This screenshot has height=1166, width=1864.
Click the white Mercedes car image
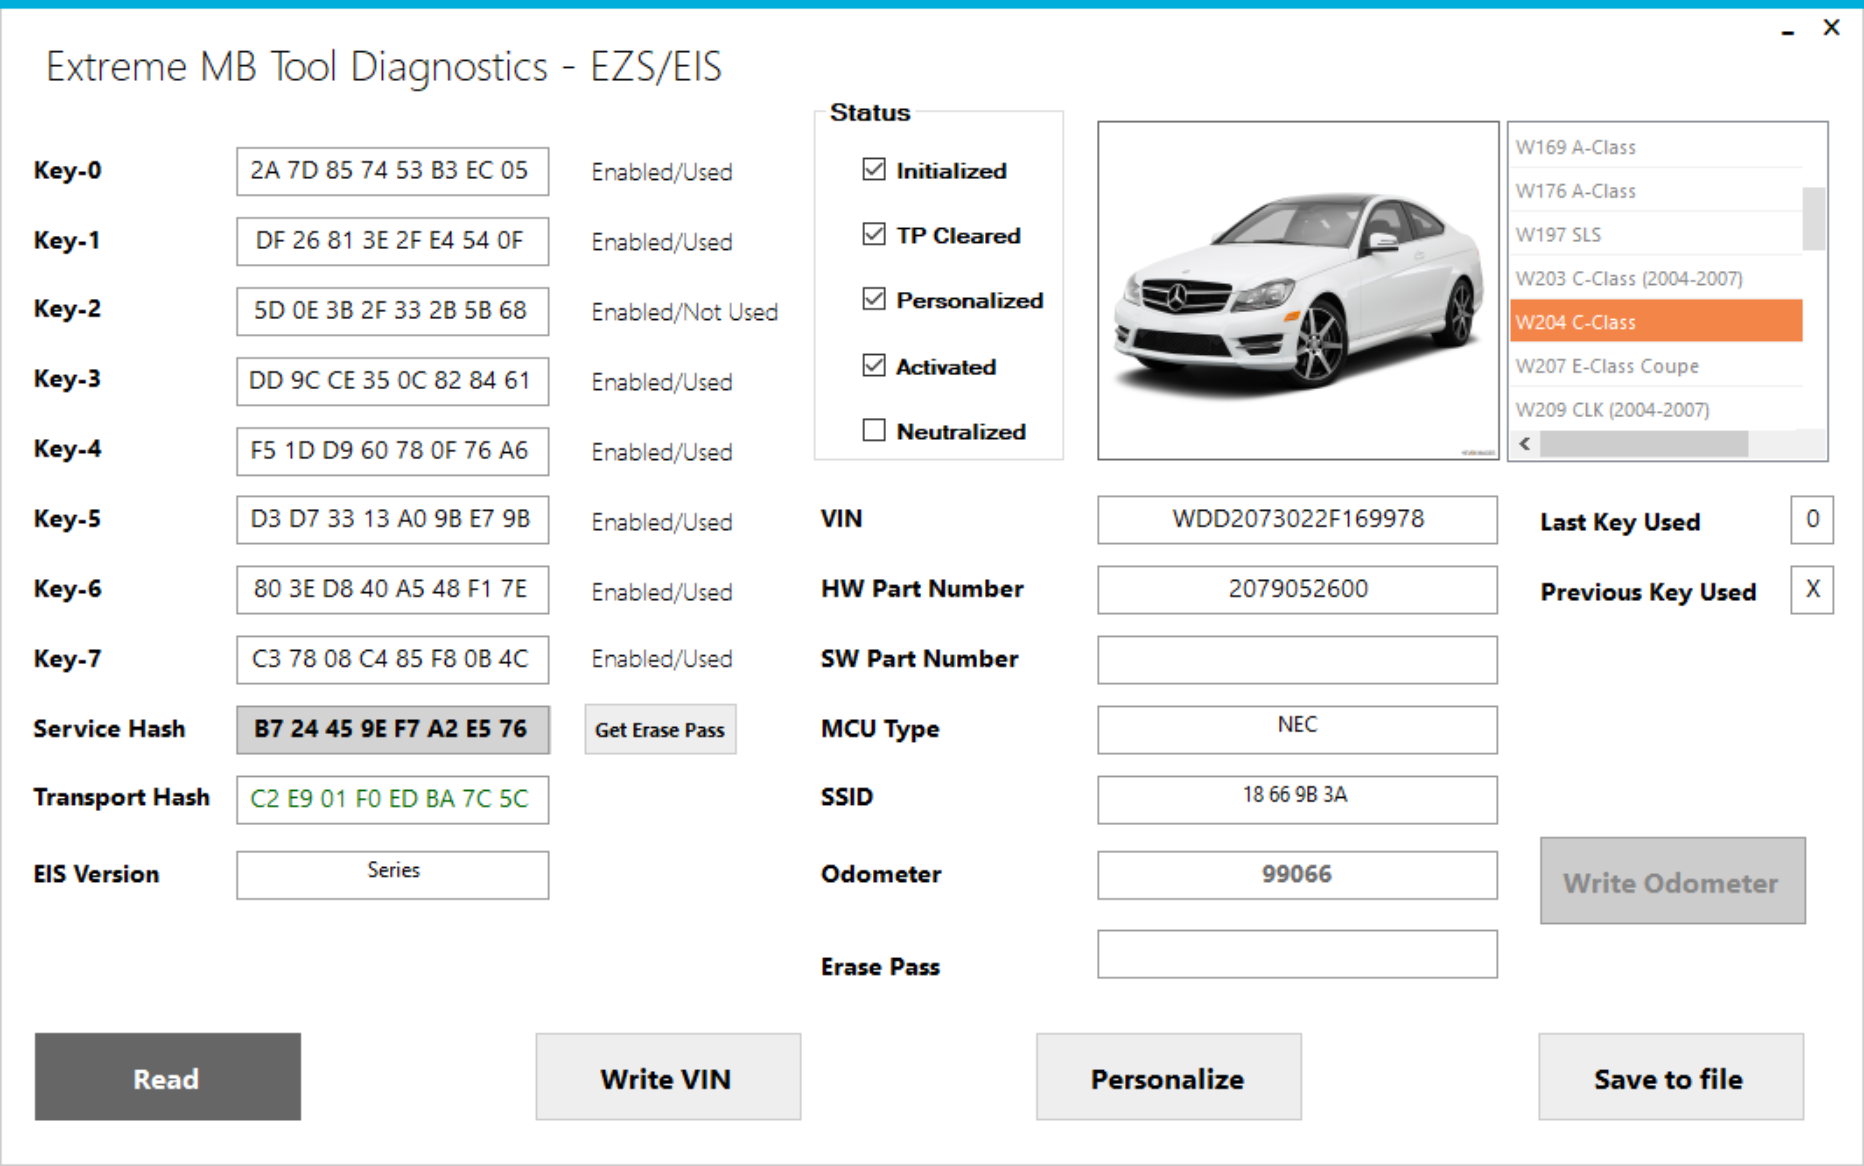point(1298,291)
